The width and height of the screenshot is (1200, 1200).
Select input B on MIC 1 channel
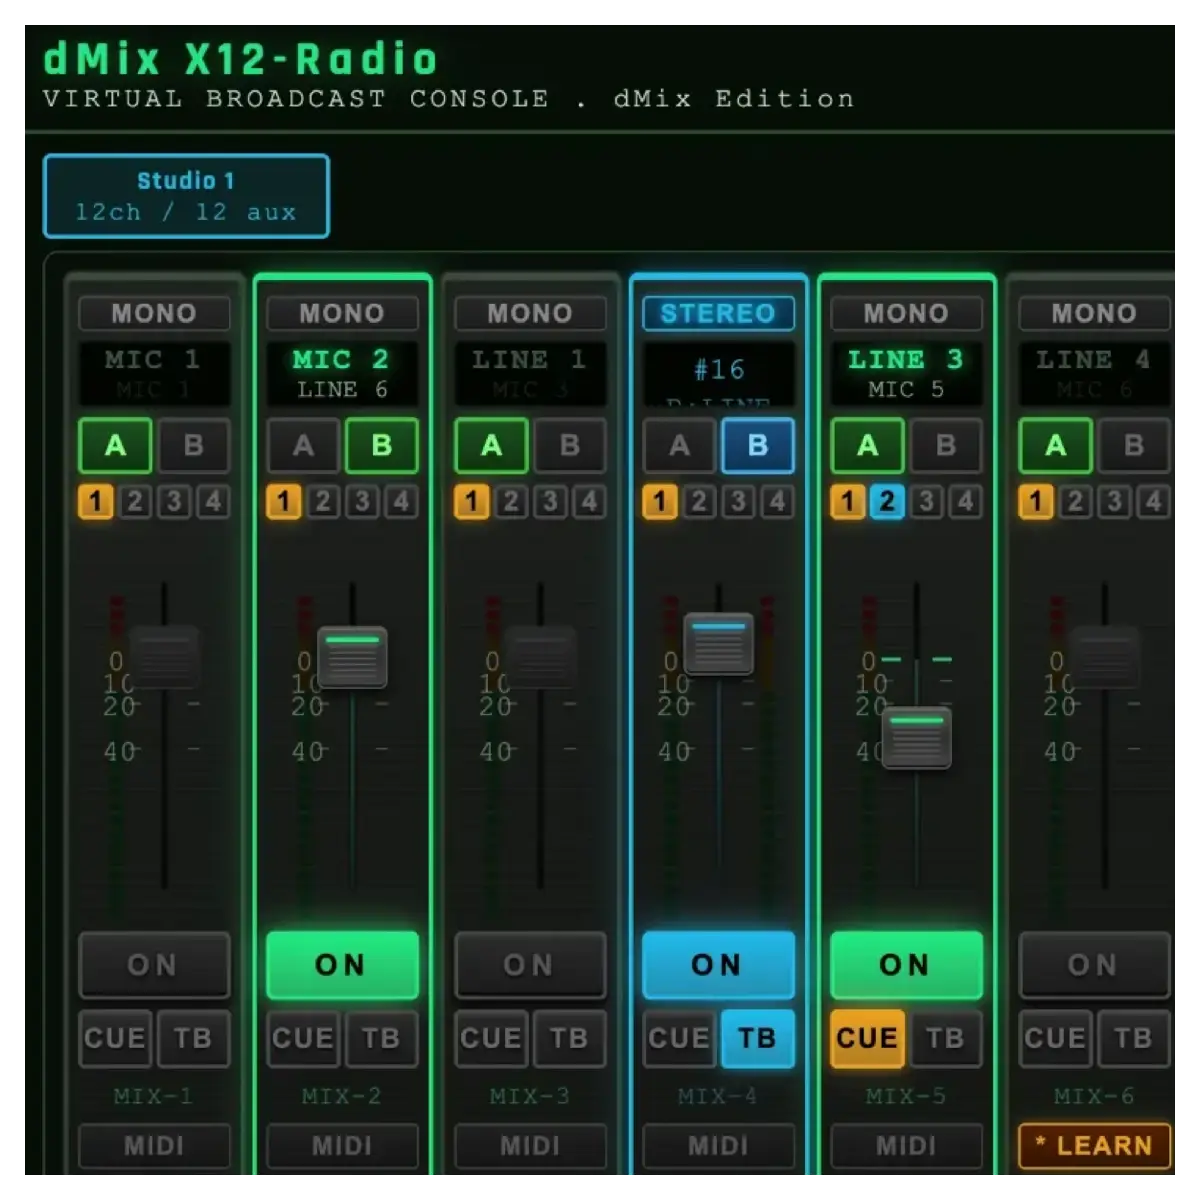click(x=193, y=446)
